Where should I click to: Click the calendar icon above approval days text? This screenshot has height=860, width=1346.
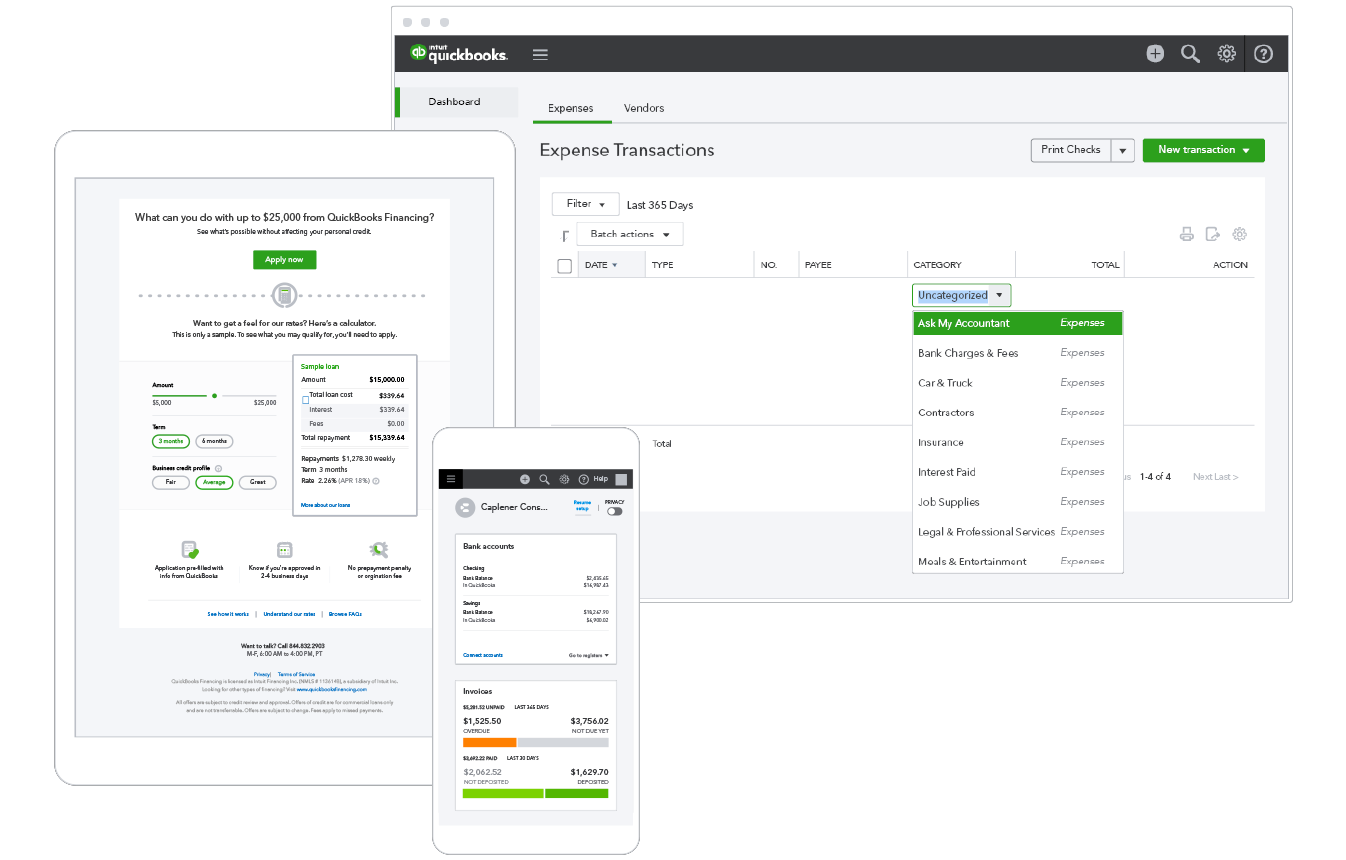click(x=284, y=550)
